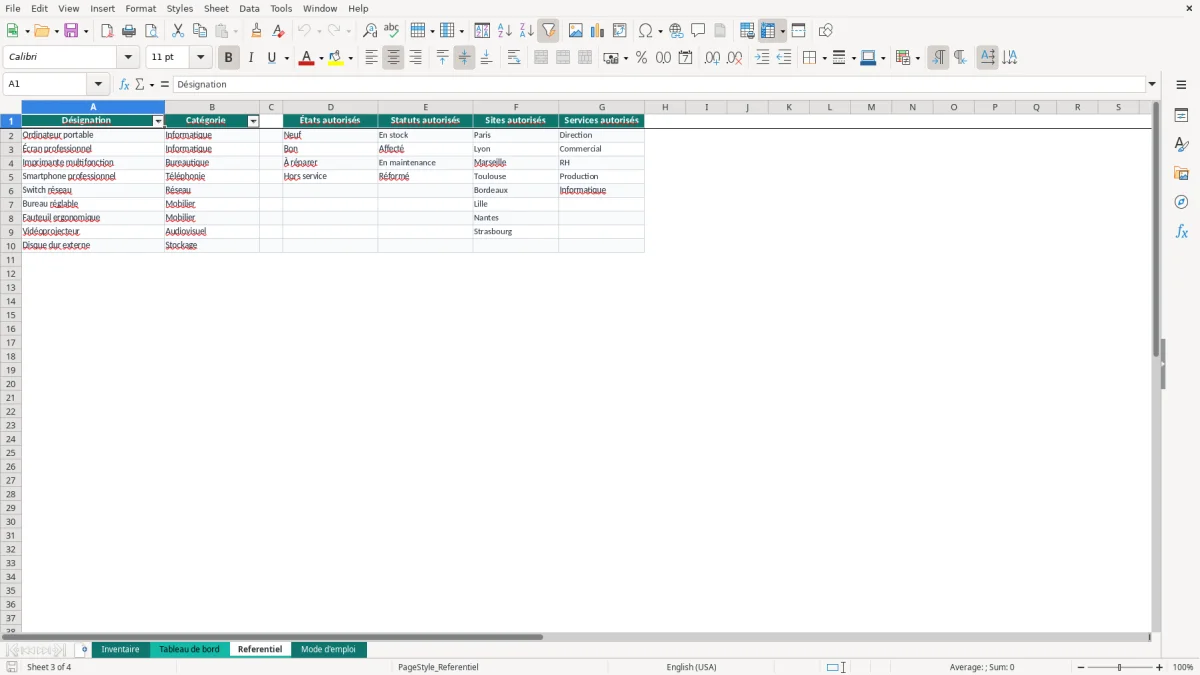1200x675 pixels.
Task: Select column D header
Action: (330, 107)
